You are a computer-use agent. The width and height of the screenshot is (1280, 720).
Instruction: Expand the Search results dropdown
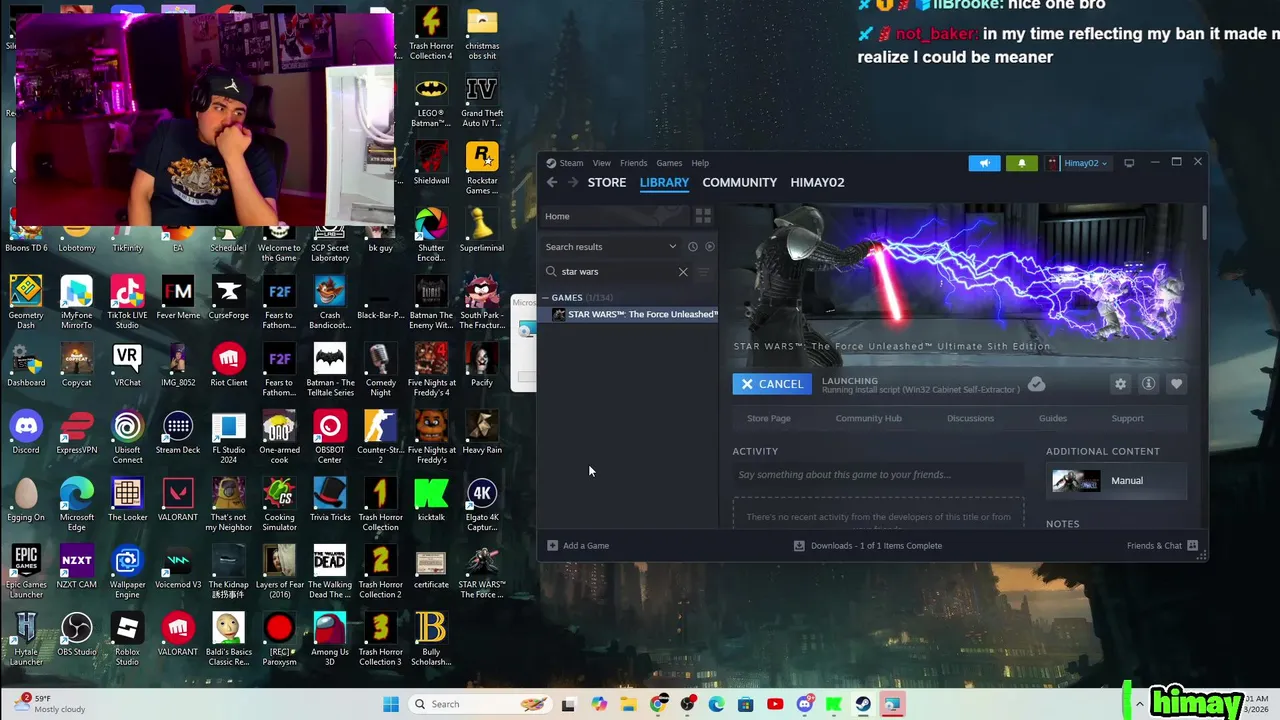672,247
